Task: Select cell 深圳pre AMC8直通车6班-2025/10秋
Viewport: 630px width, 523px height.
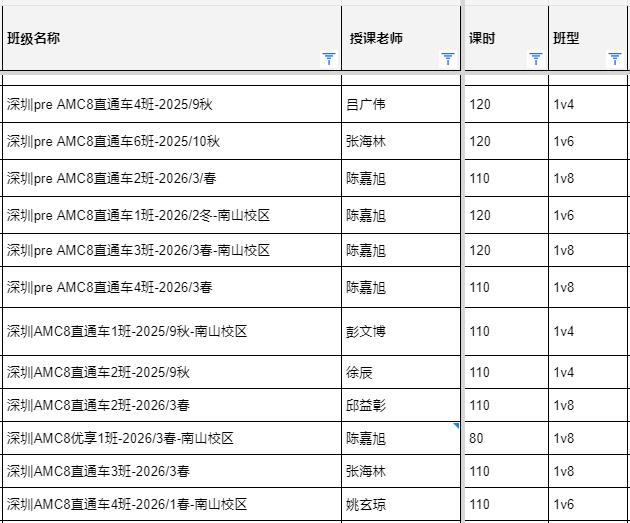Action: [172, 141]
